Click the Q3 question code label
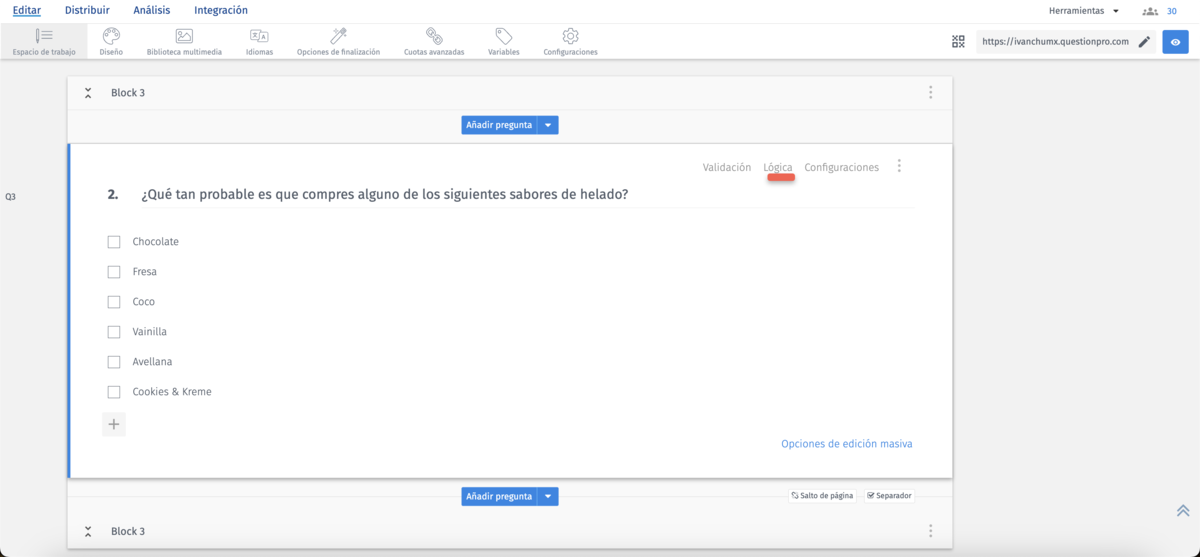The width and height of the screenshot is (1200, 557). click(x=10, y=197)
